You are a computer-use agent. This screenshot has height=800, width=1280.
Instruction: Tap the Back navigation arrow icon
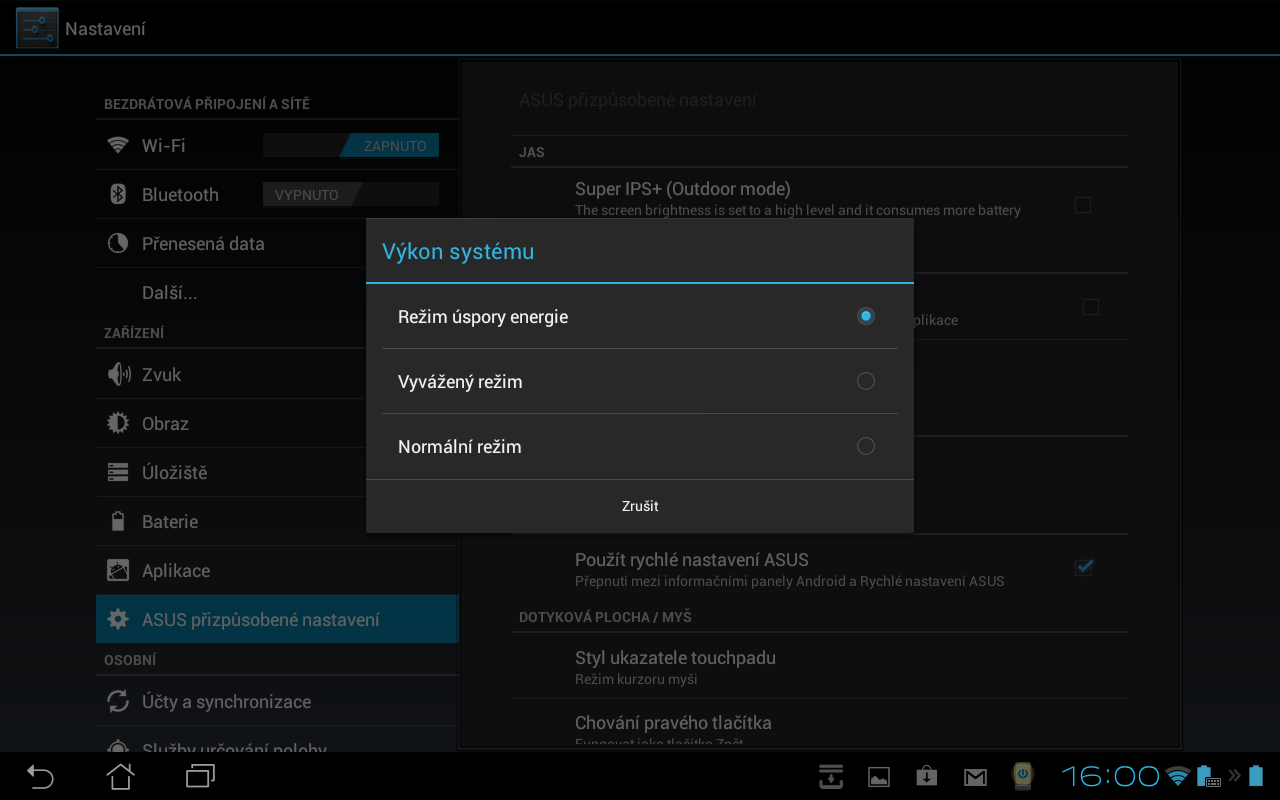pyautogui.click(x=38, y=776)
